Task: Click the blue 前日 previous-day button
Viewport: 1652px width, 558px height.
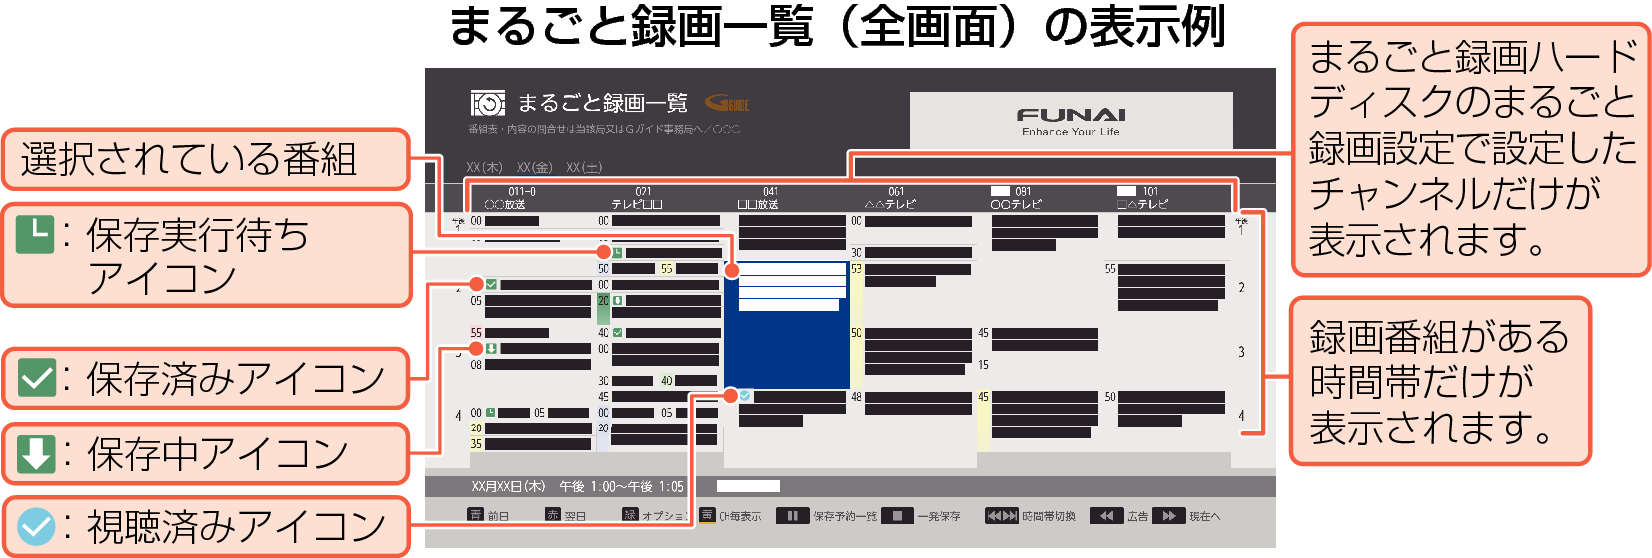Action: [x=488, y=516]
